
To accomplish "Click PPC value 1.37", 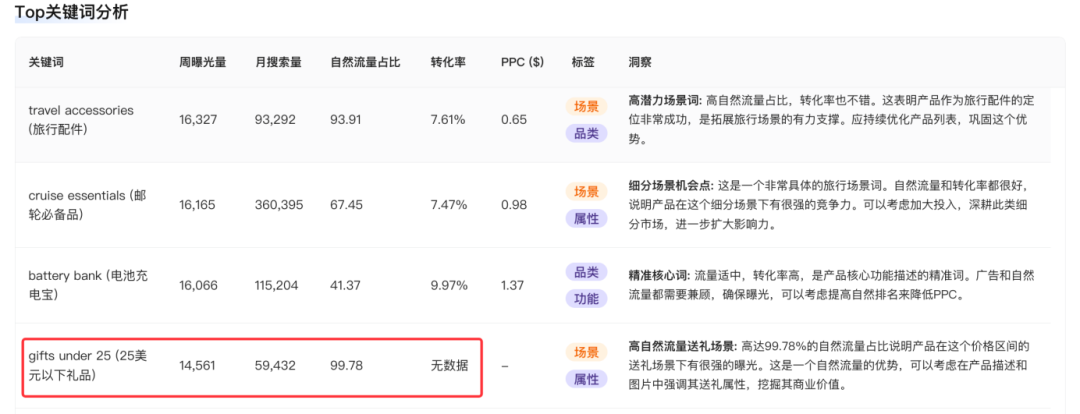I will [x=512, y=285].
